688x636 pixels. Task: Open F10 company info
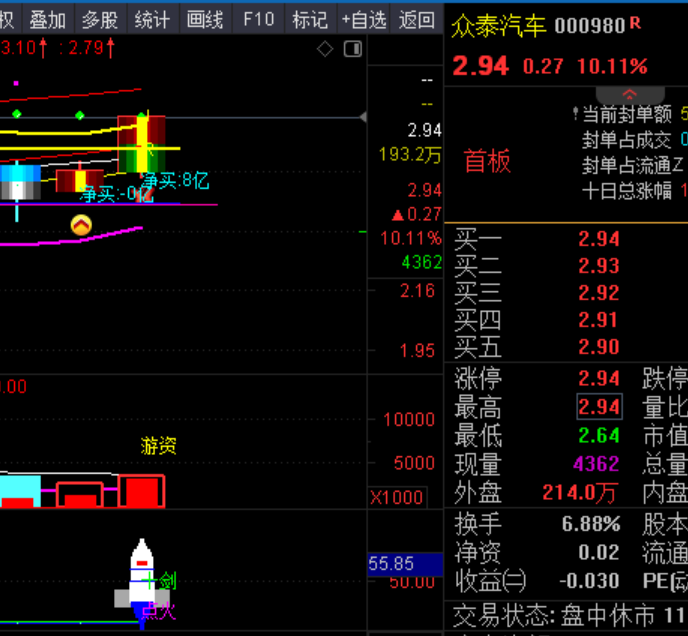(258, 20)
